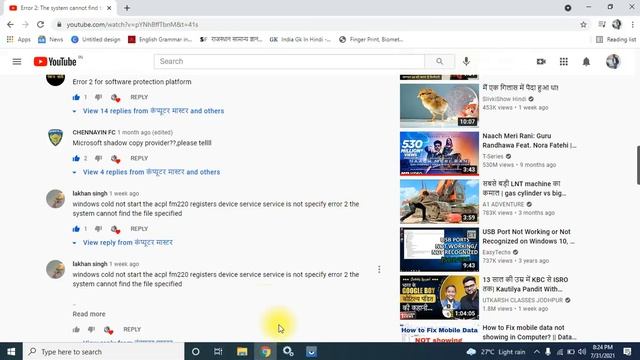Open CHENNAYIN FC commenter avatar

(x=56, y=138)
